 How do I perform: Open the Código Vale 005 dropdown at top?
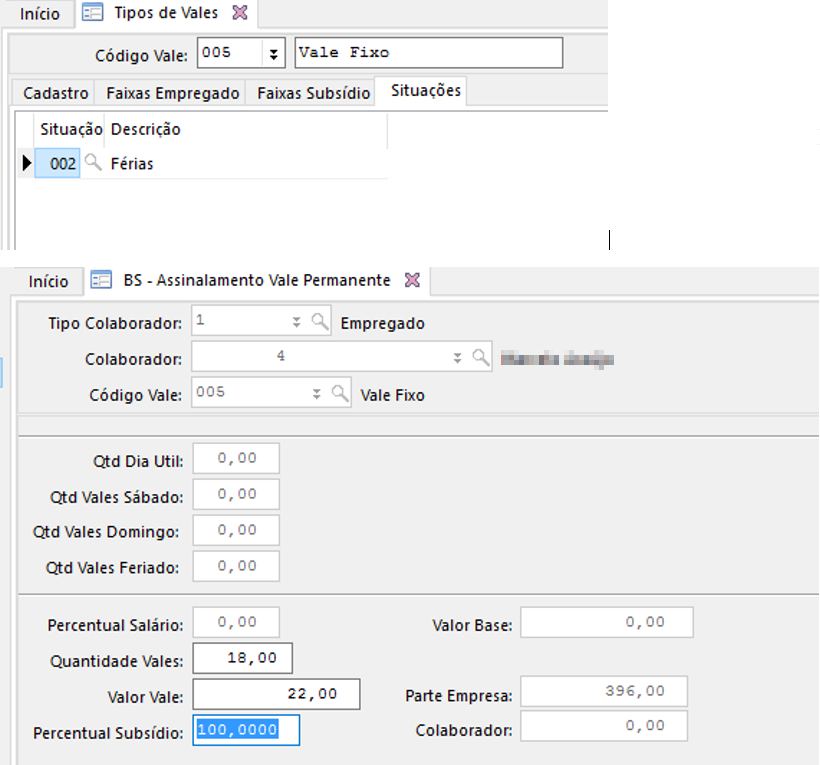273,53
